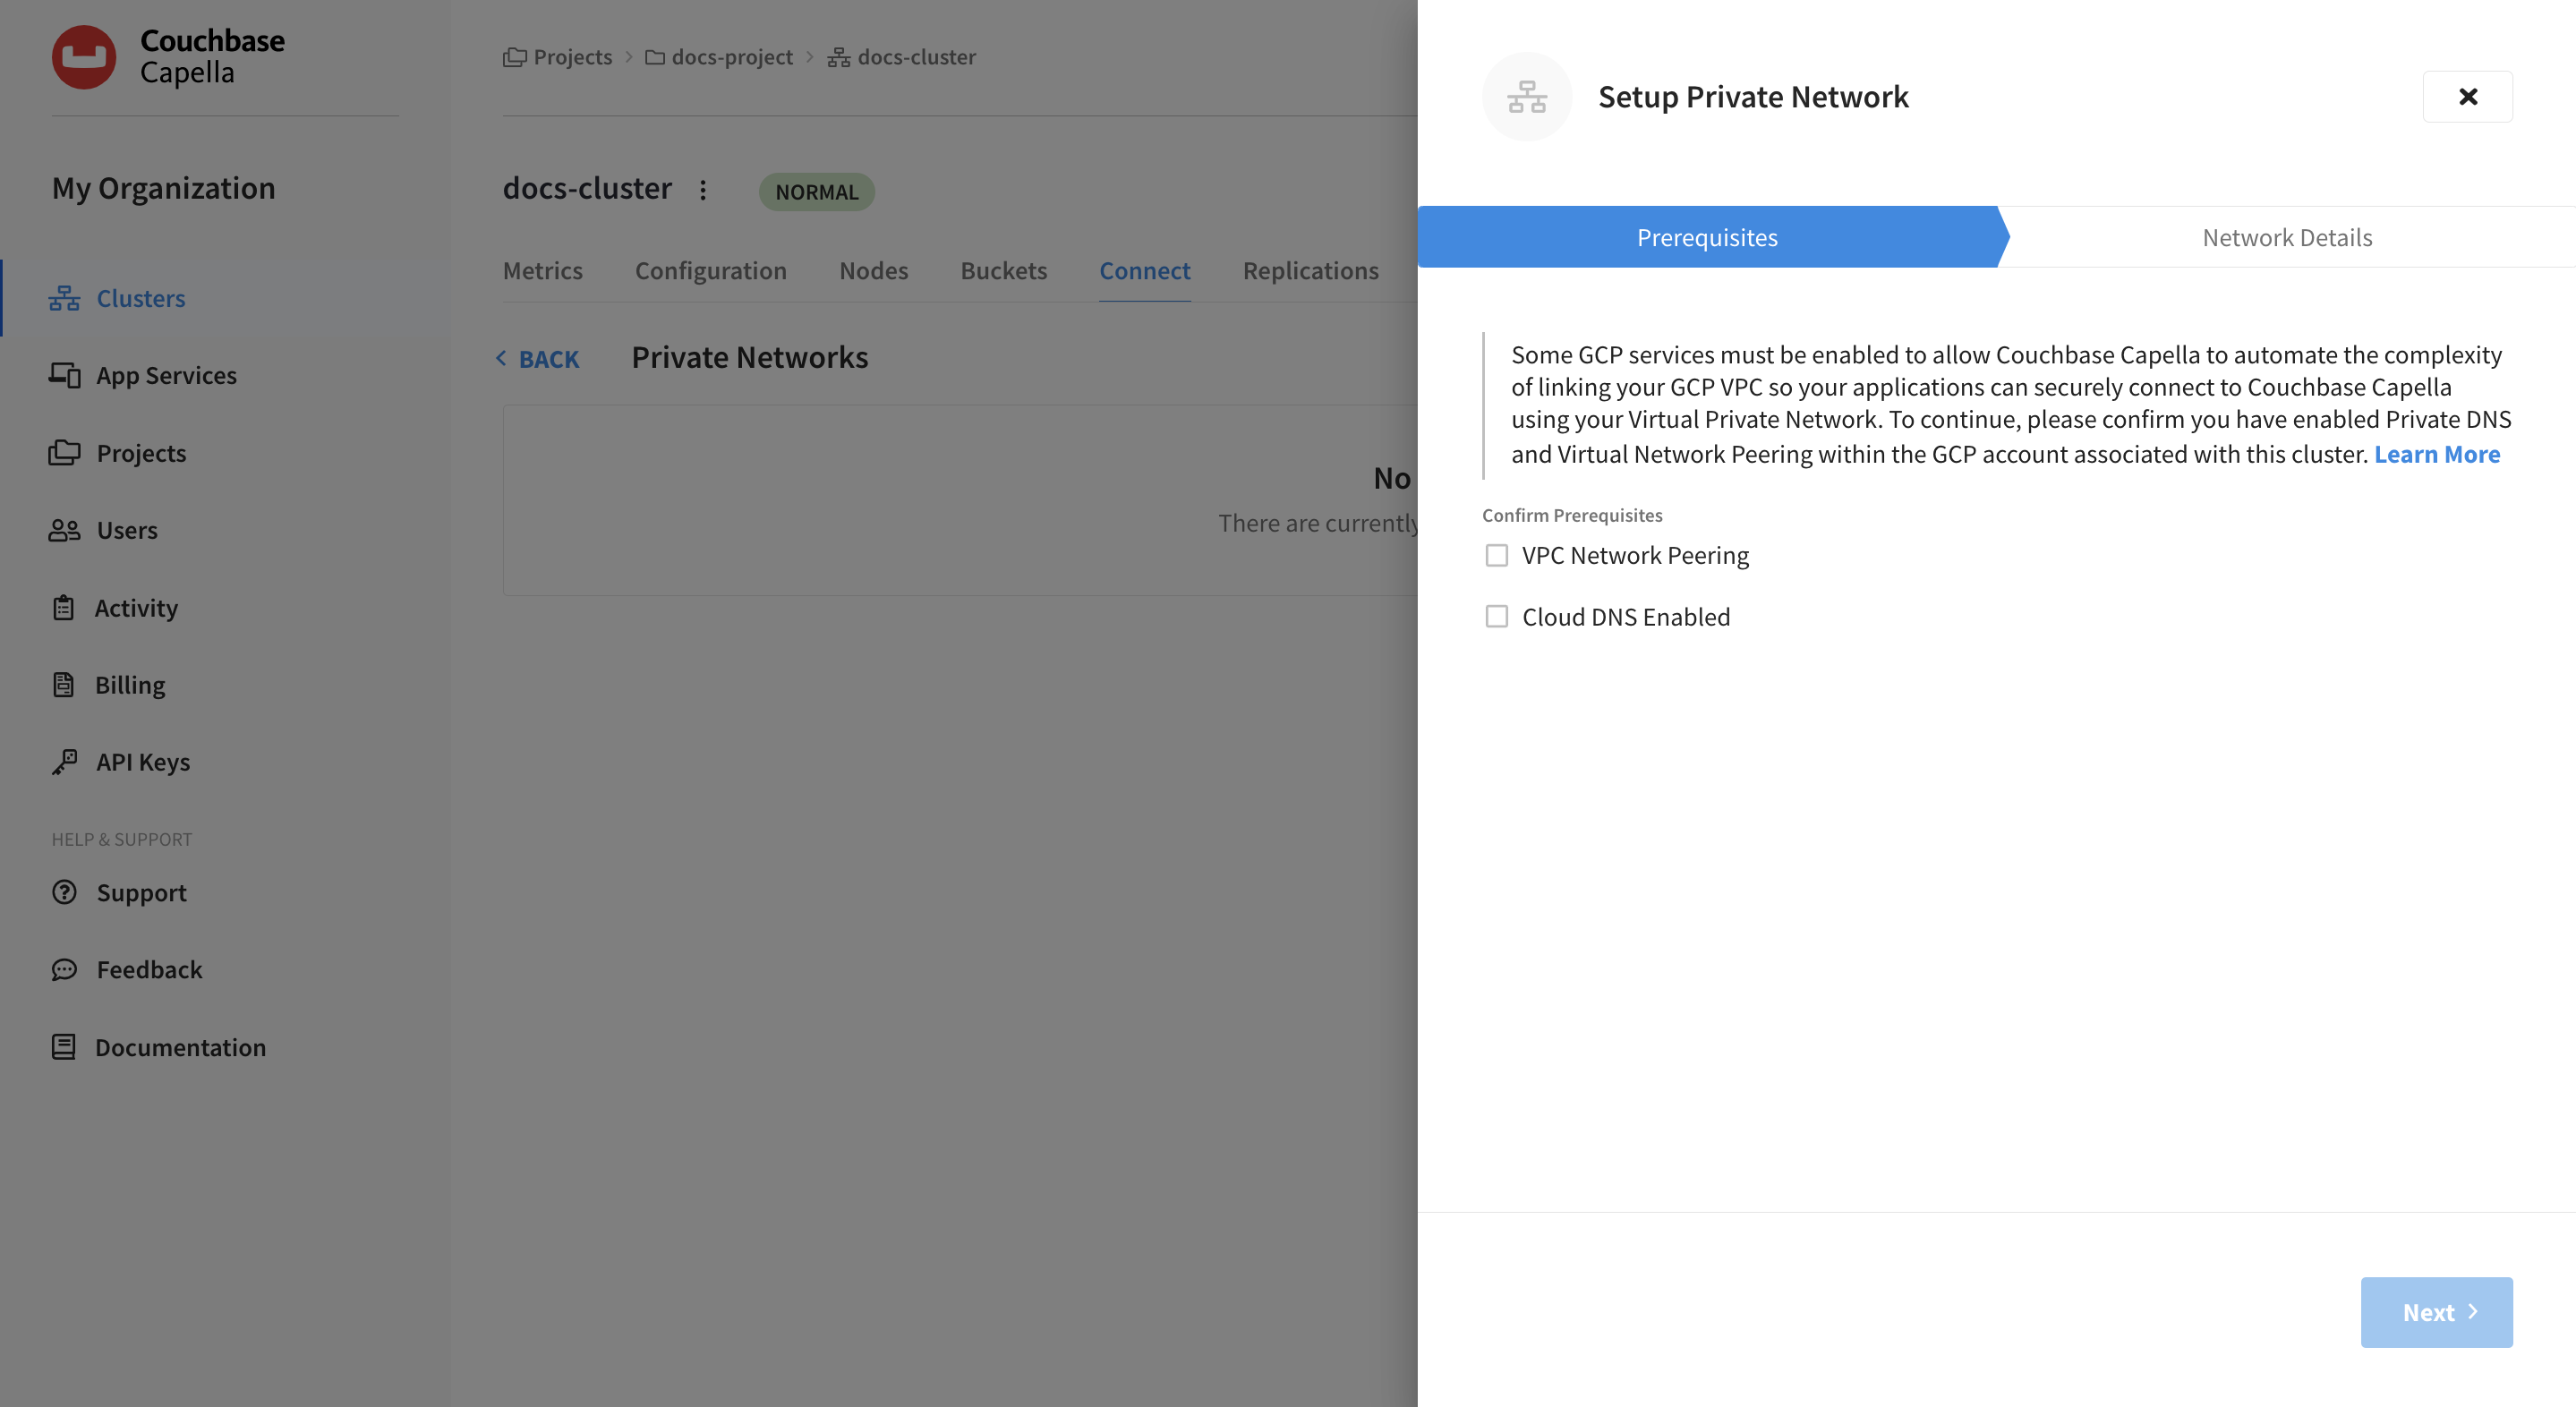This screenshot has height=1407, width=2576.
Task: Open the Buckets tab
Action: coord(1003,271)
